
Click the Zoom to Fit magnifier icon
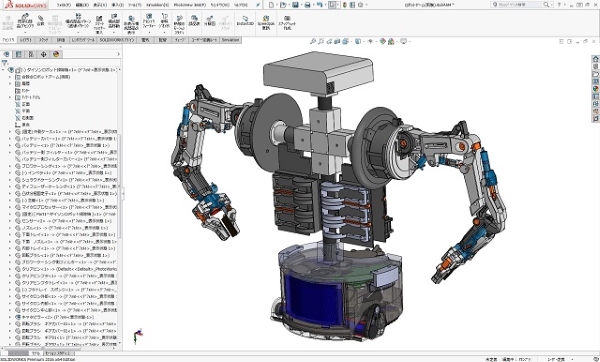tap(313, 41)
